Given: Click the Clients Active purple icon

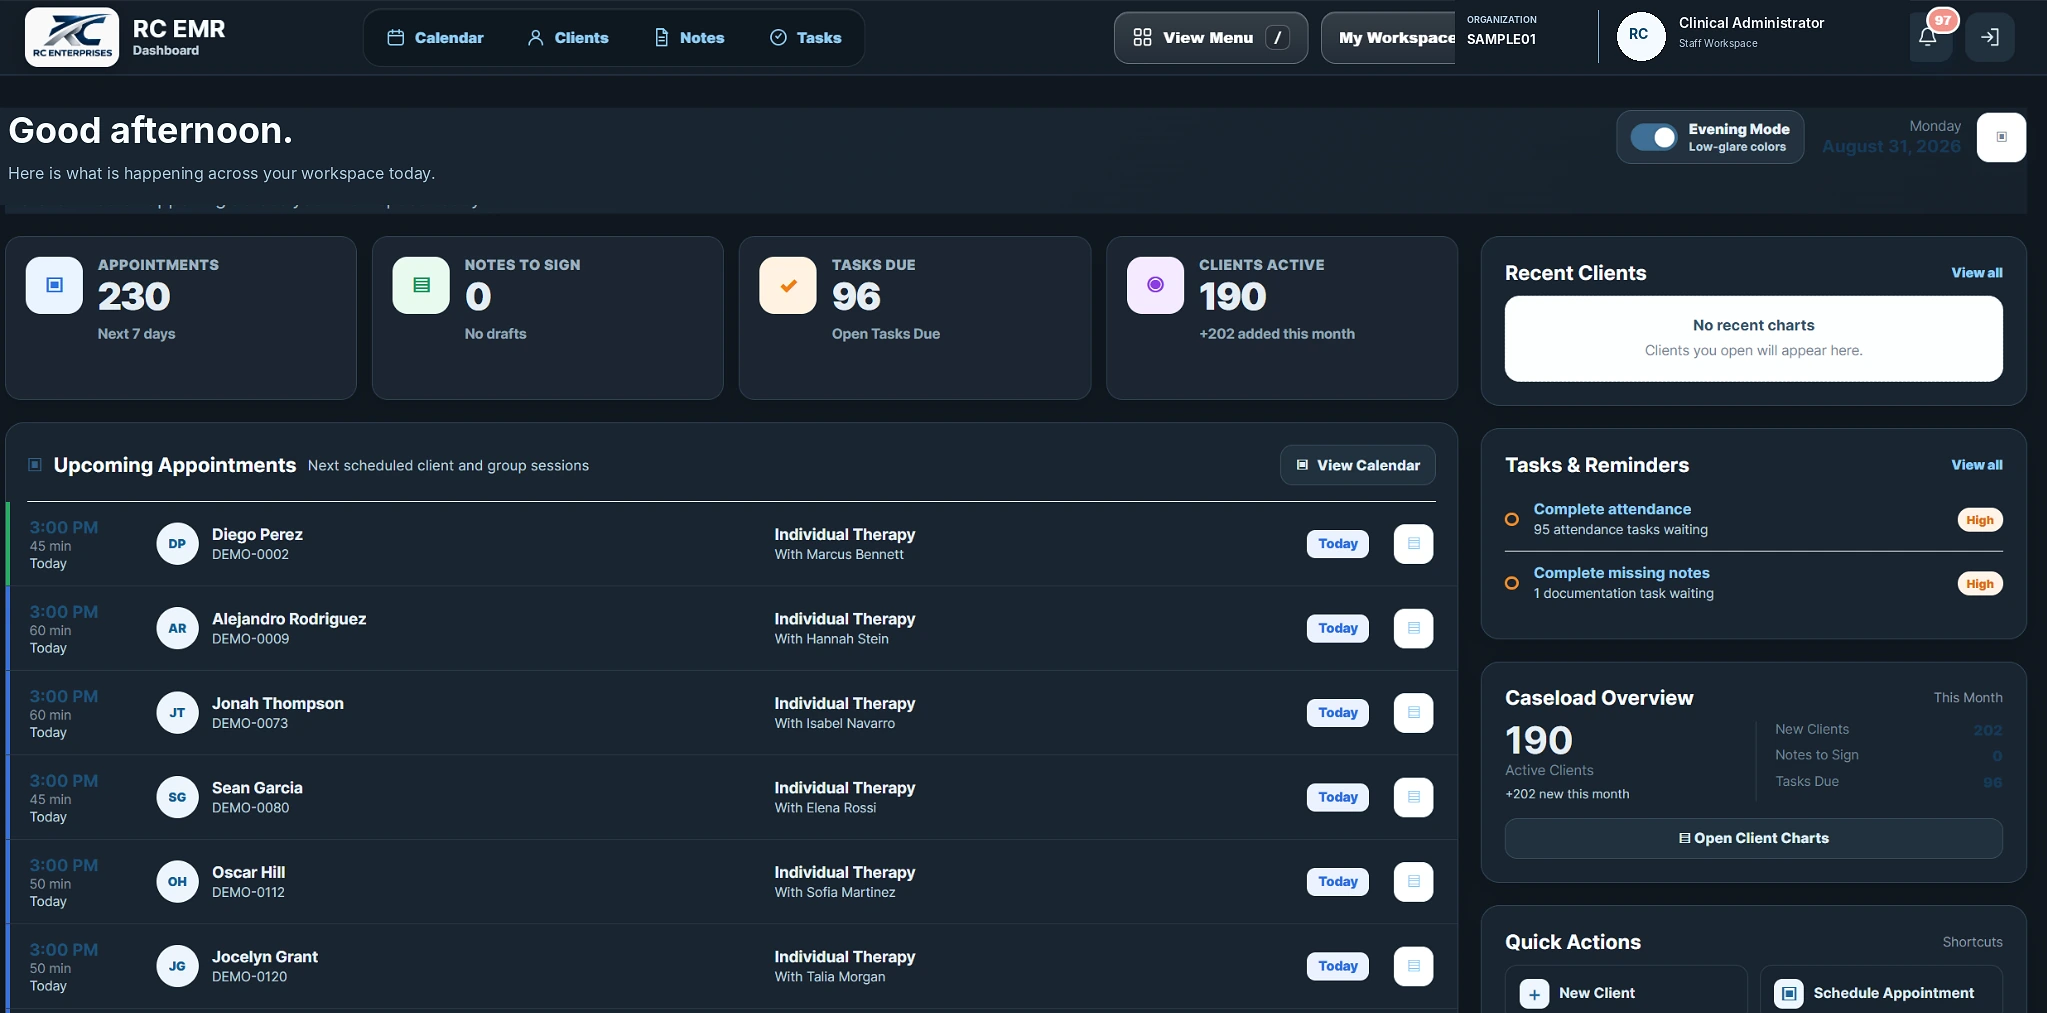Looking at the screenshot, I should [x=1155, y=285].
